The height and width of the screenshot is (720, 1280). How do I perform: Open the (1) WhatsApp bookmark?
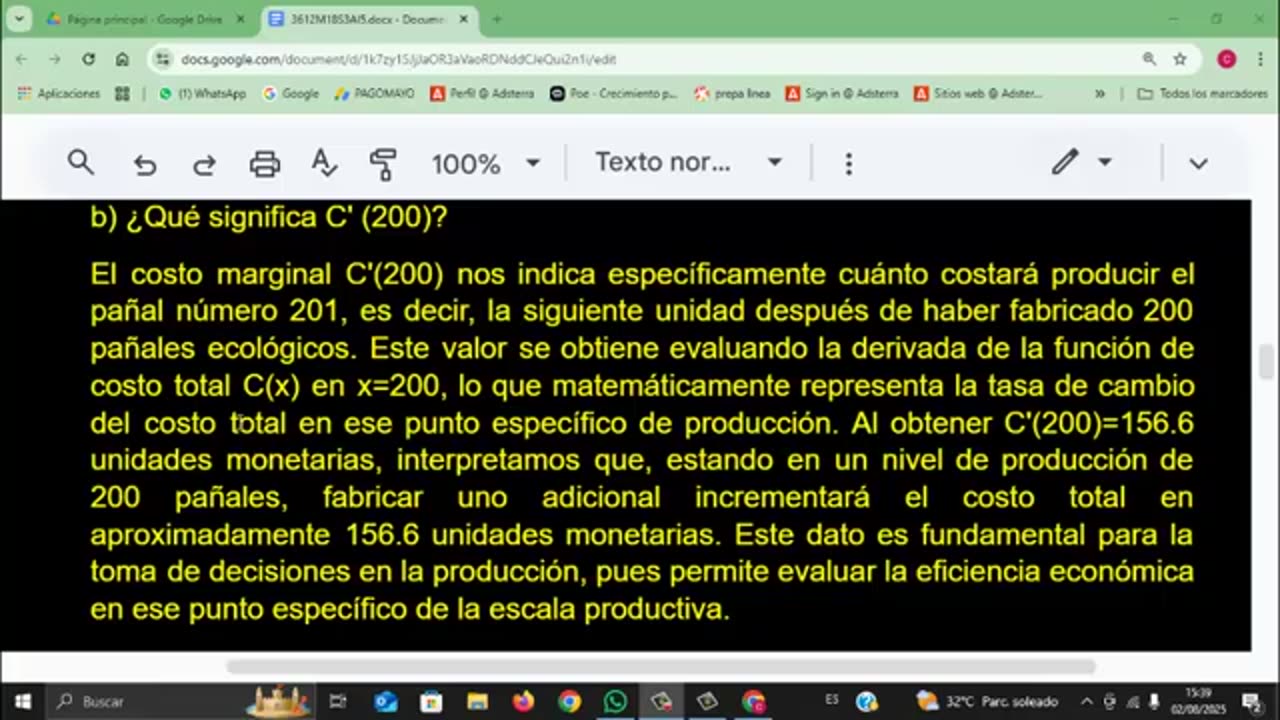point(202,93)
